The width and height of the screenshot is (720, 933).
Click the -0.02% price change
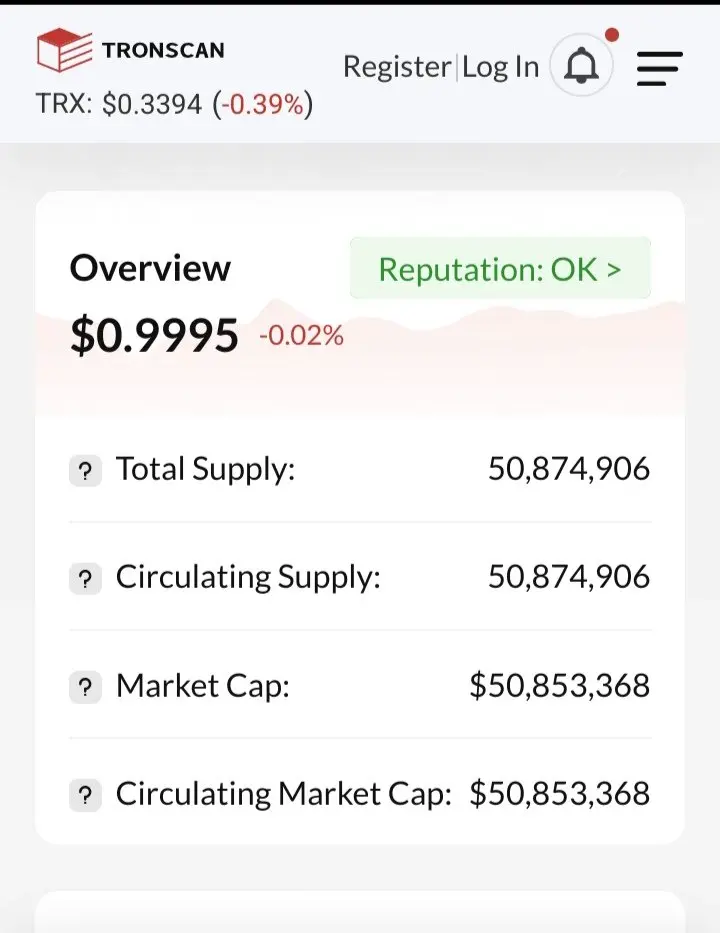(x=301, y=336)
